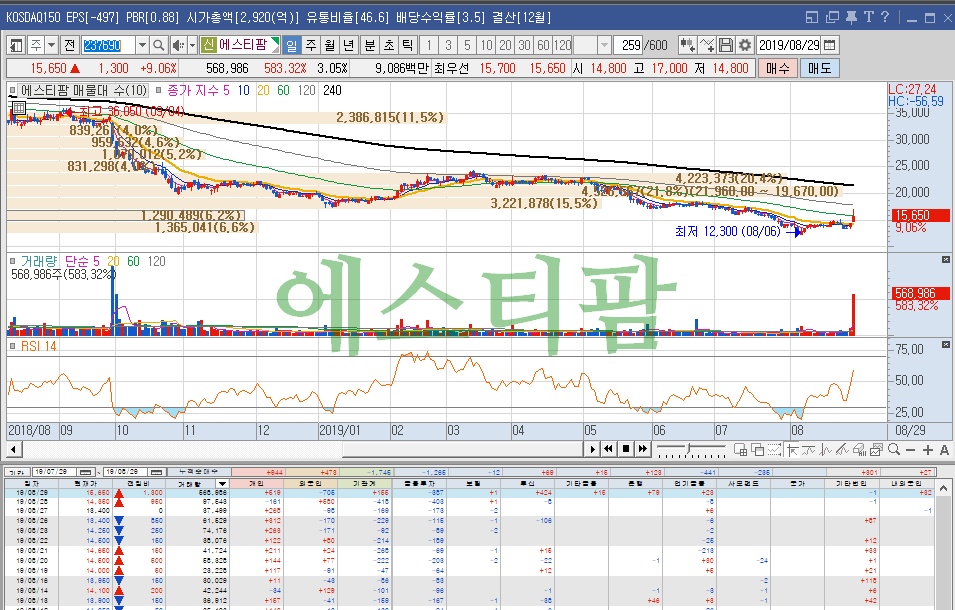The image size is (955, 610).
Task: Click the crosshair cursor tool icon
Action: tap(792, 450)
